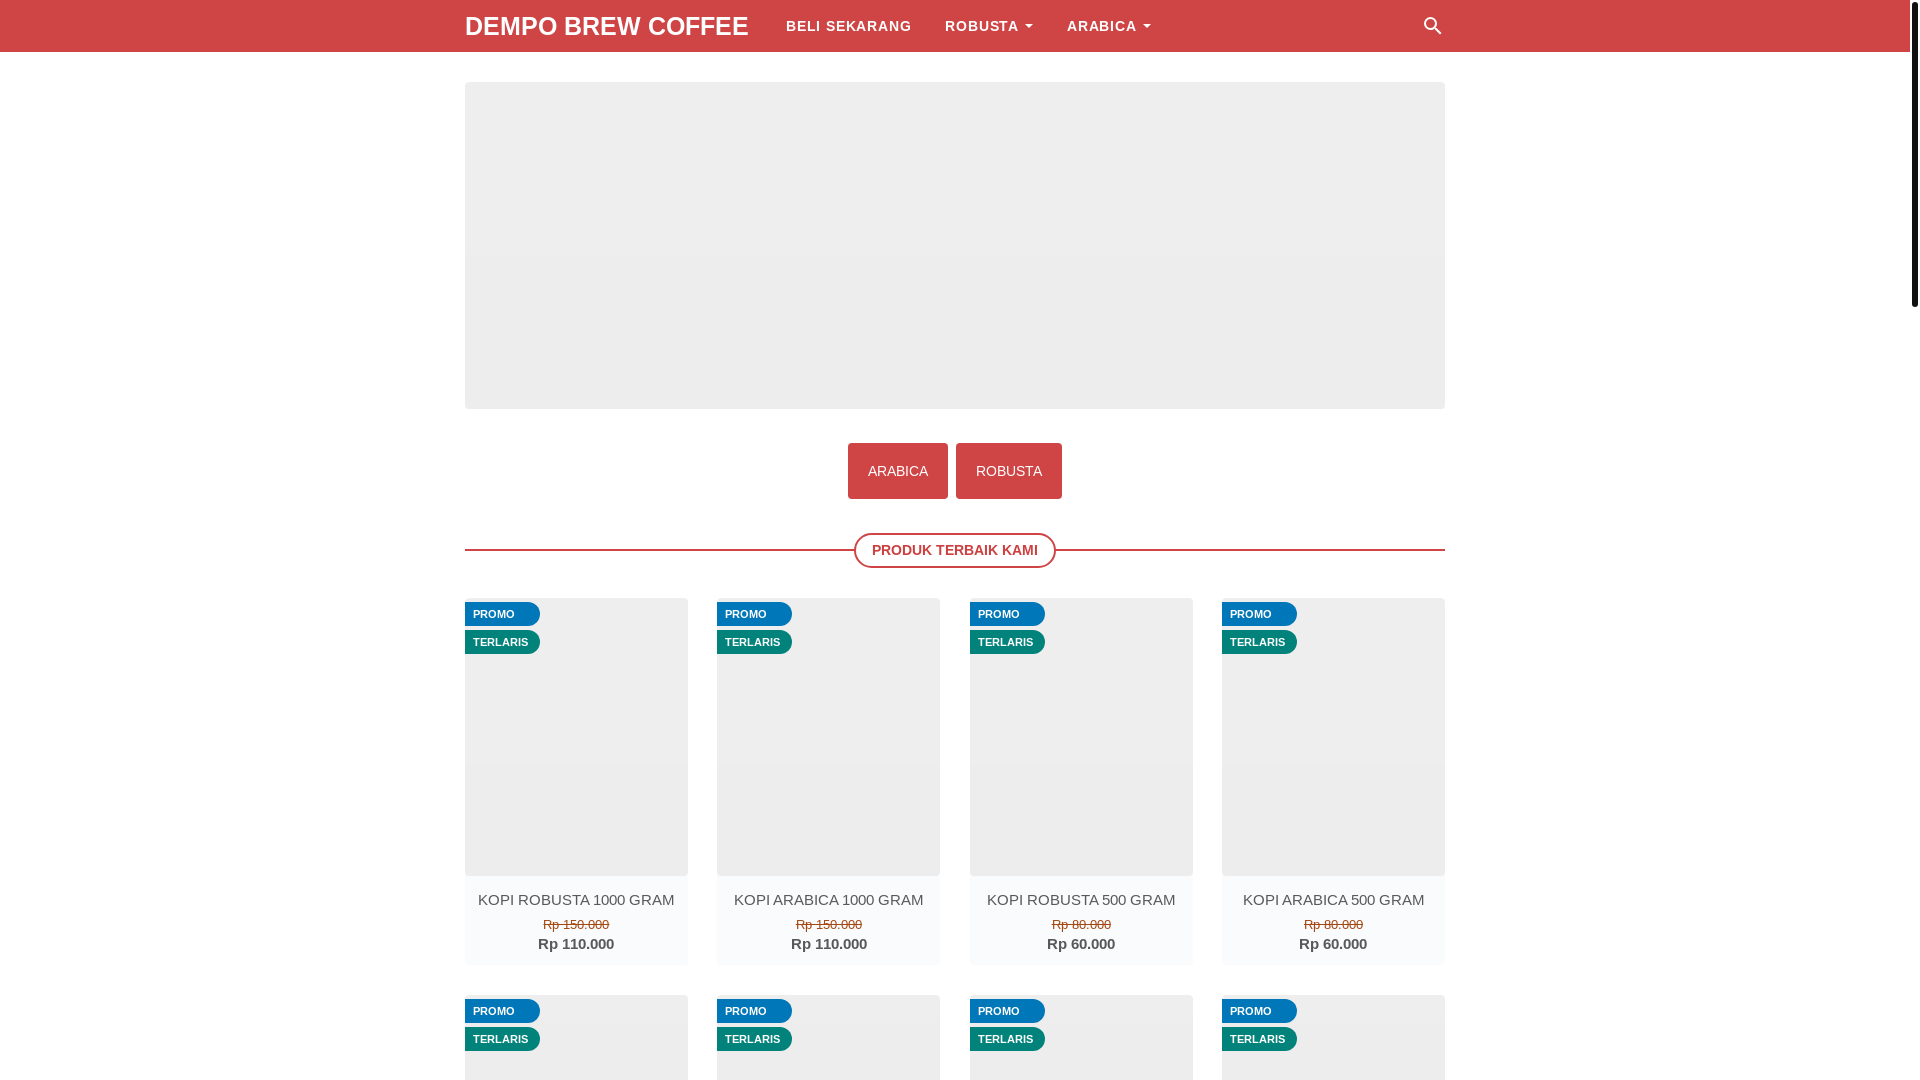The image size is (1920, 1080).
Task: Click Rp 60.000 price of Kopi Arabica 500 Gram
Action: pos(1333,944)
